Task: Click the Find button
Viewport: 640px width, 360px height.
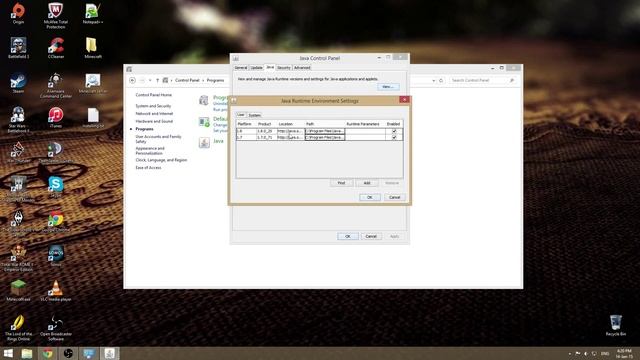Action: click(341, 183)
